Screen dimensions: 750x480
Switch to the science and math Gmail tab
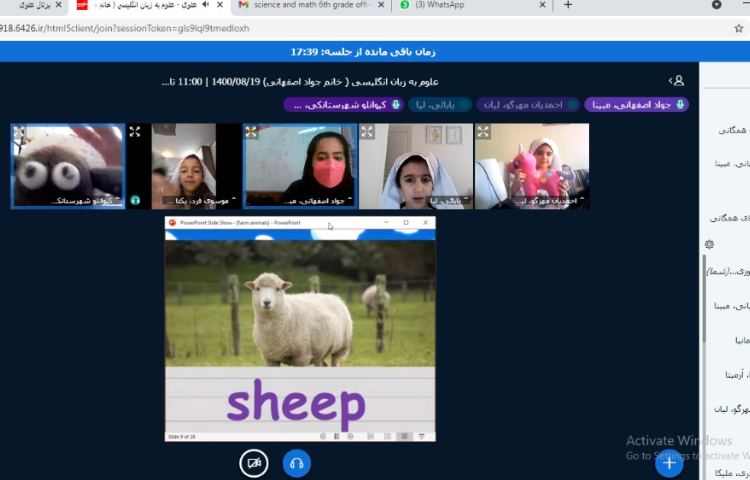[x=310, y=5]
